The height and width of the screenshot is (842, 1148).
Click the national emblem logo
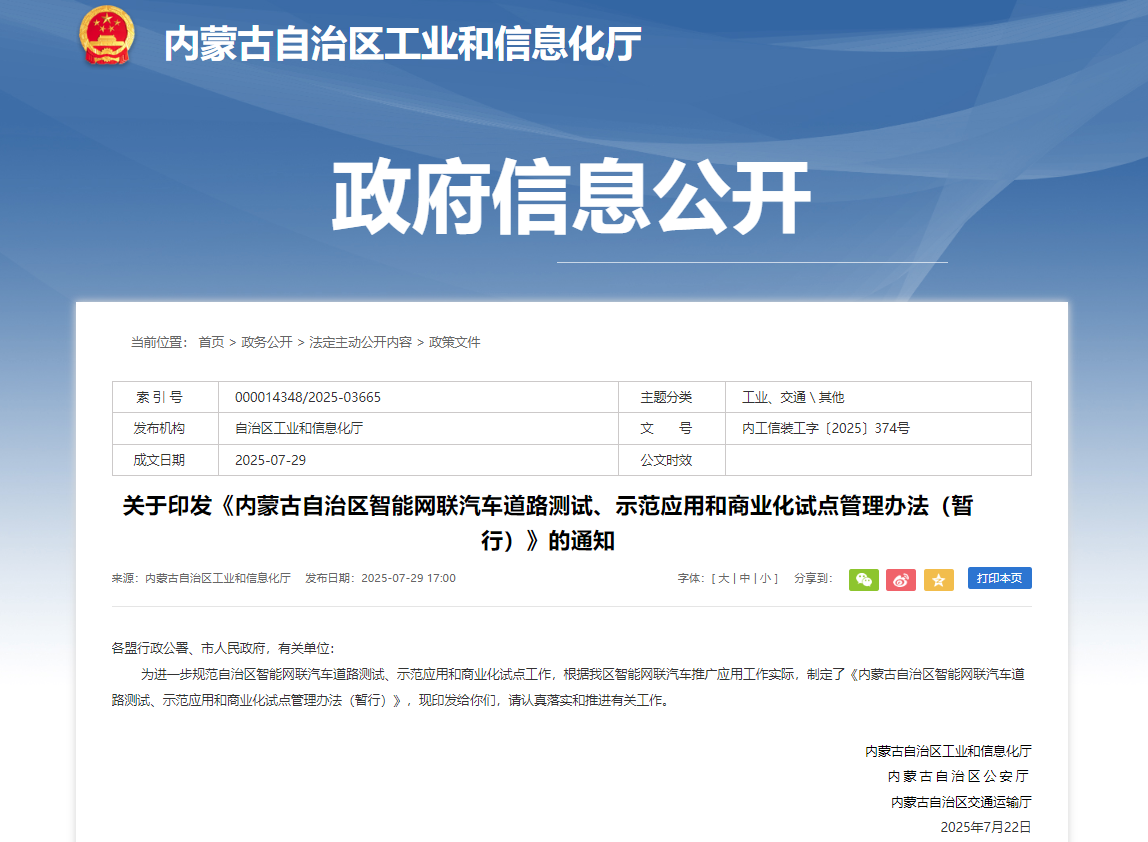[106, 36]
